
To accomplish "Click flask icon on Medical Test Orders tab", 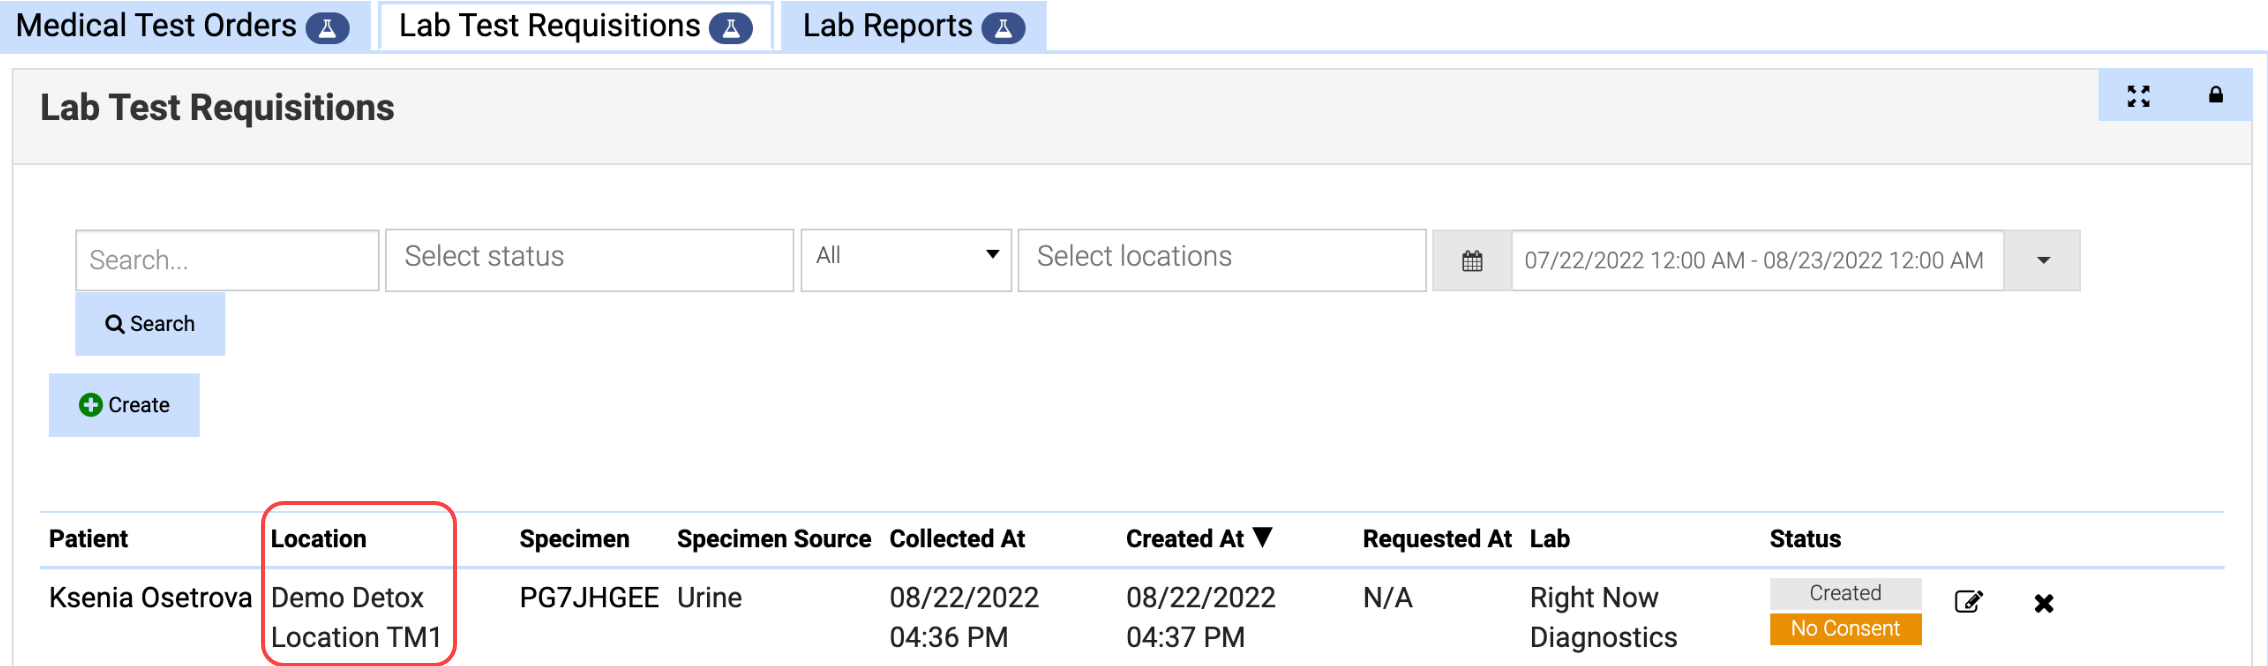I will click(x=327, y=28).
